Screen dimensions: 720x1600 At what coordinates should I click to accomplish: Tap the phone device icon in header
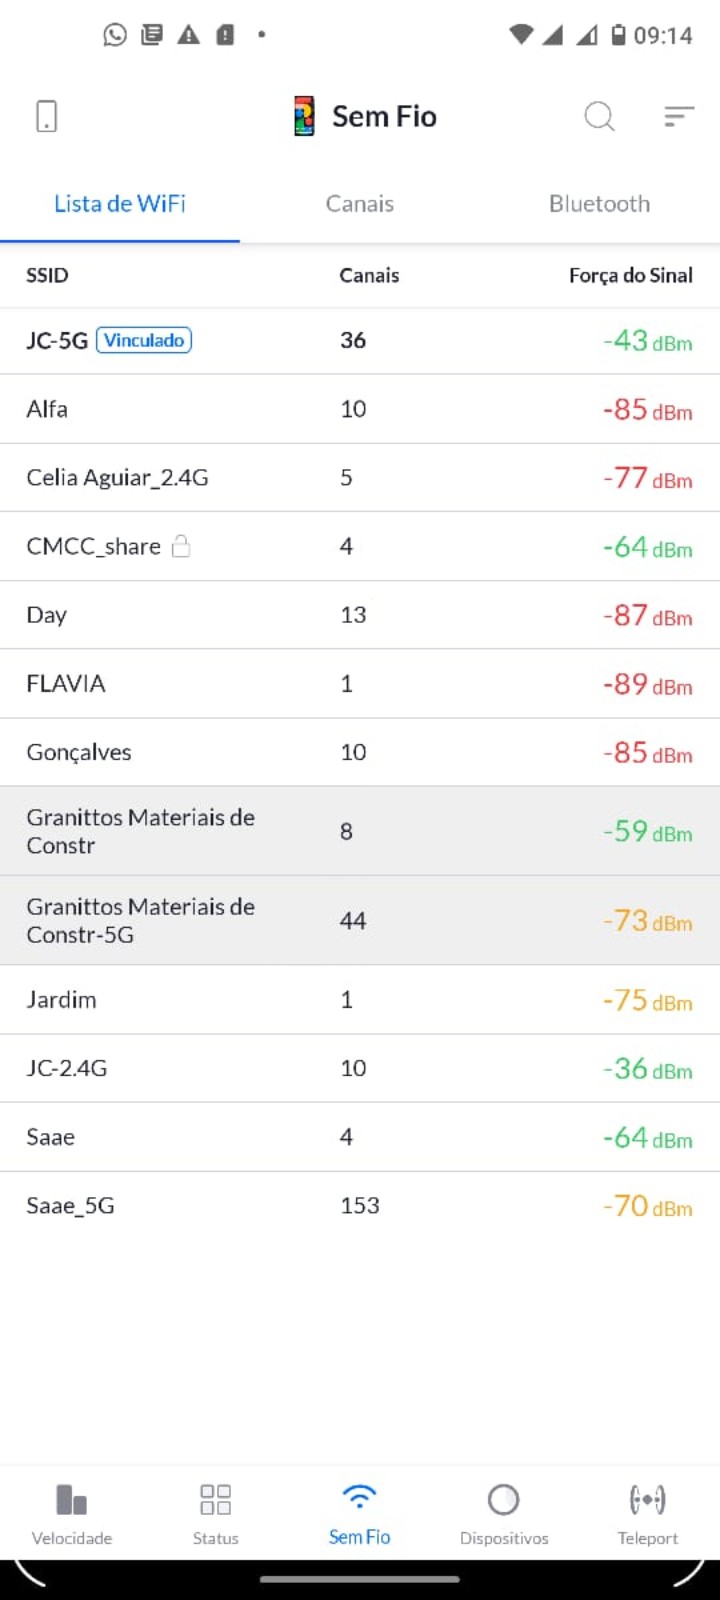[46, 116]
